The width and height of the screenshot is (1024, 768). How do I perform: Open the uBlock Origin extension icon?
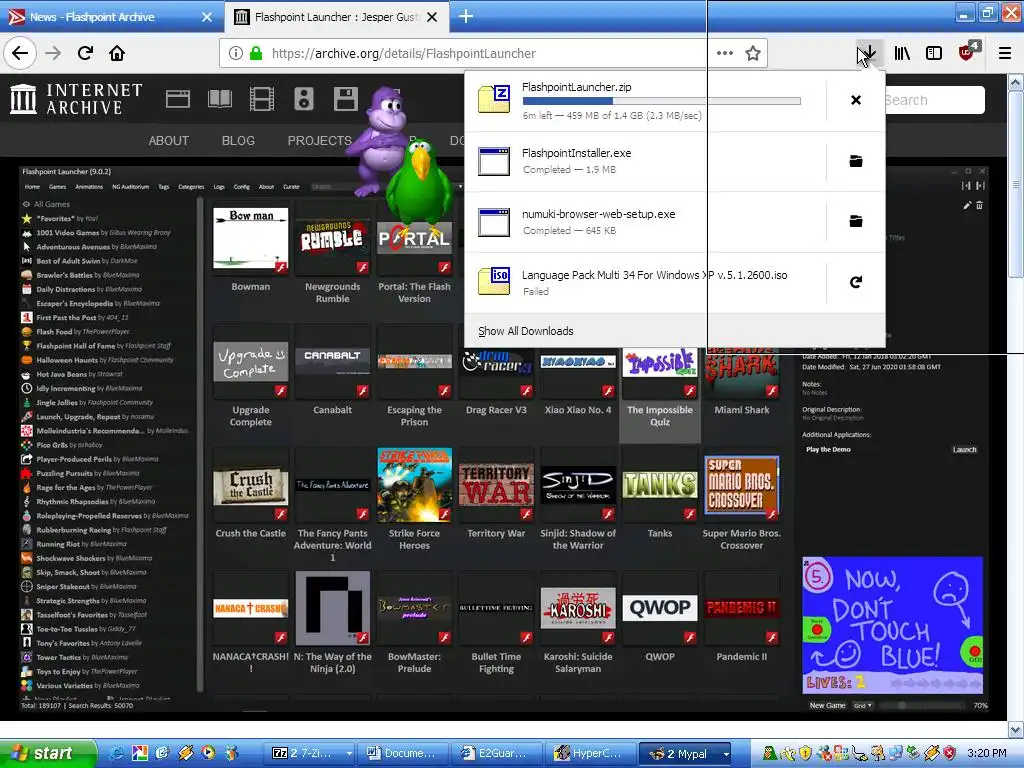(x=968, y=52)
